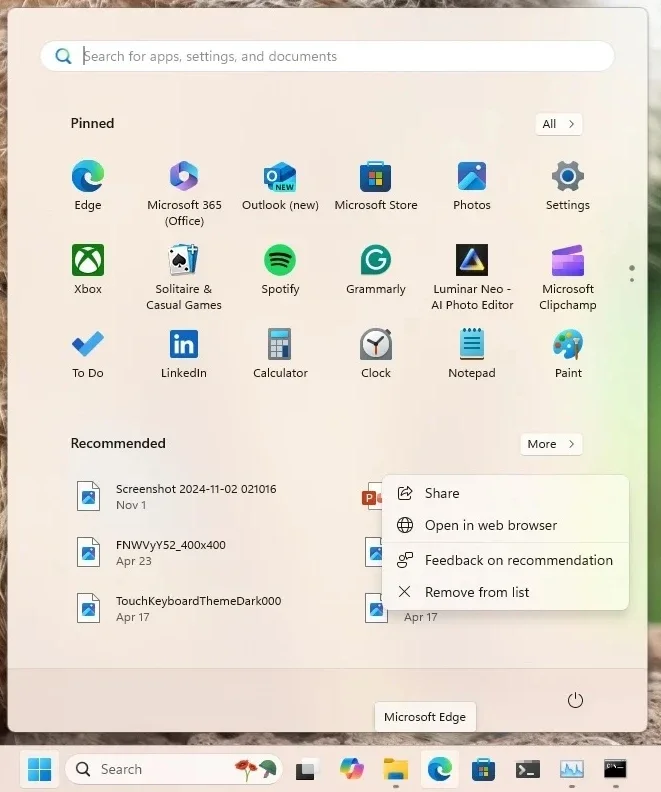This screenshot has width=661, height=792.
Task: Expand More recommended items
Action: (x=551, y=444)
